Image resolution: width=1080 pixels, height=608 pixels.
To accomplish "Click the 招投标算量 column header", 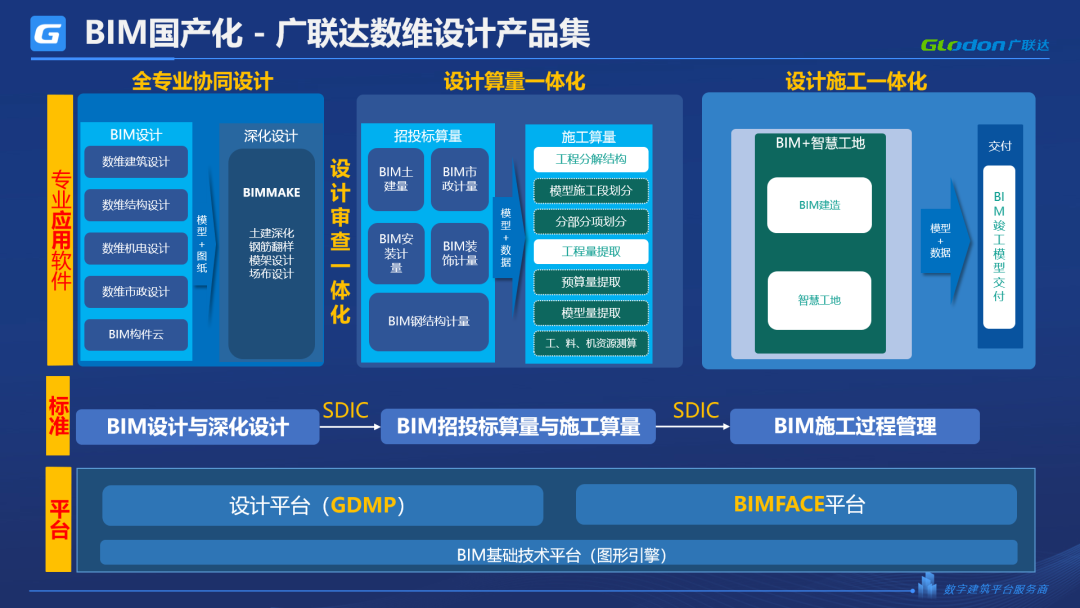I will (428, 136).
